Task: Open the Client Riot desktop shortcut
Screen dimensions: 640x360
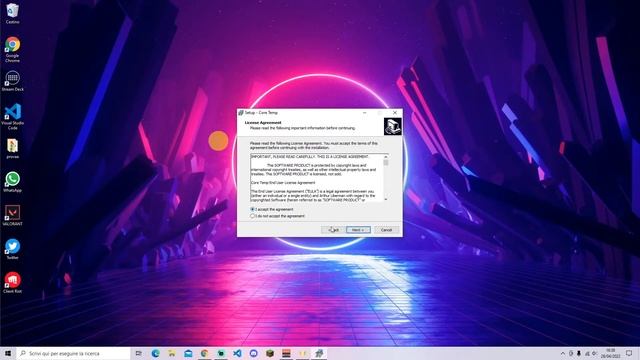Action: tap(12, 283)
